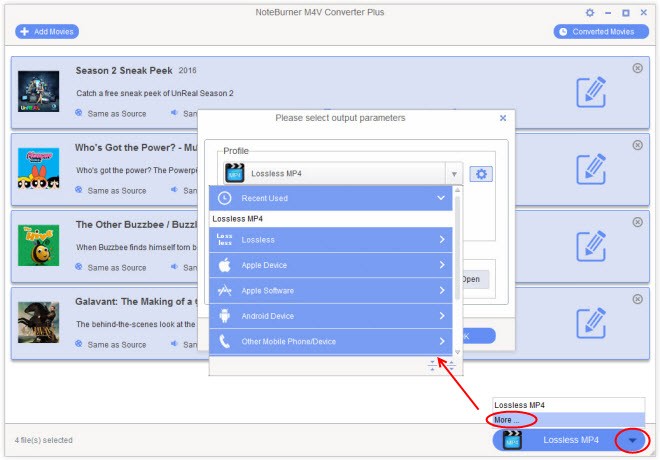The height and width of the screenshot is (460, 660).
Task: Click the Lossless category icon
Action: 224,239
